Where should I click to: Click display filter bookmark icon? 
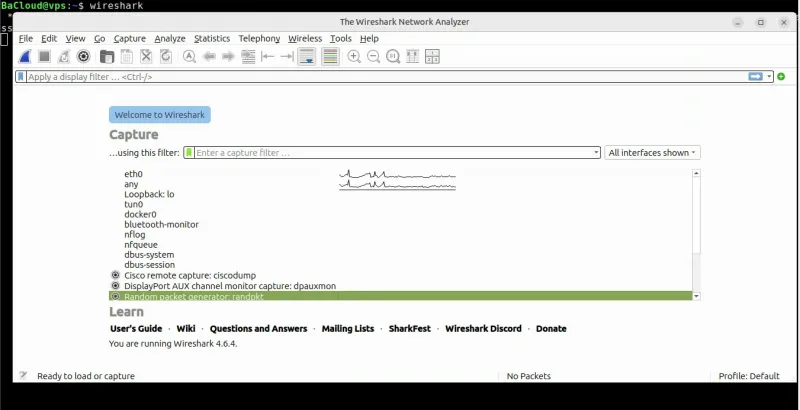(x=20, y=76)
